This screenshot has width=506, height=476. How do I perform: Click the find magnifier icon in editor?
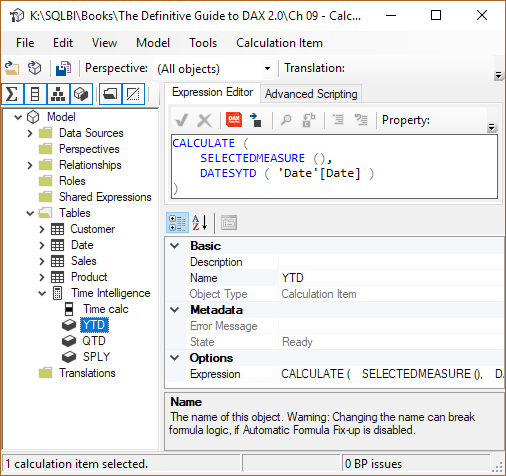coord(286,120)
